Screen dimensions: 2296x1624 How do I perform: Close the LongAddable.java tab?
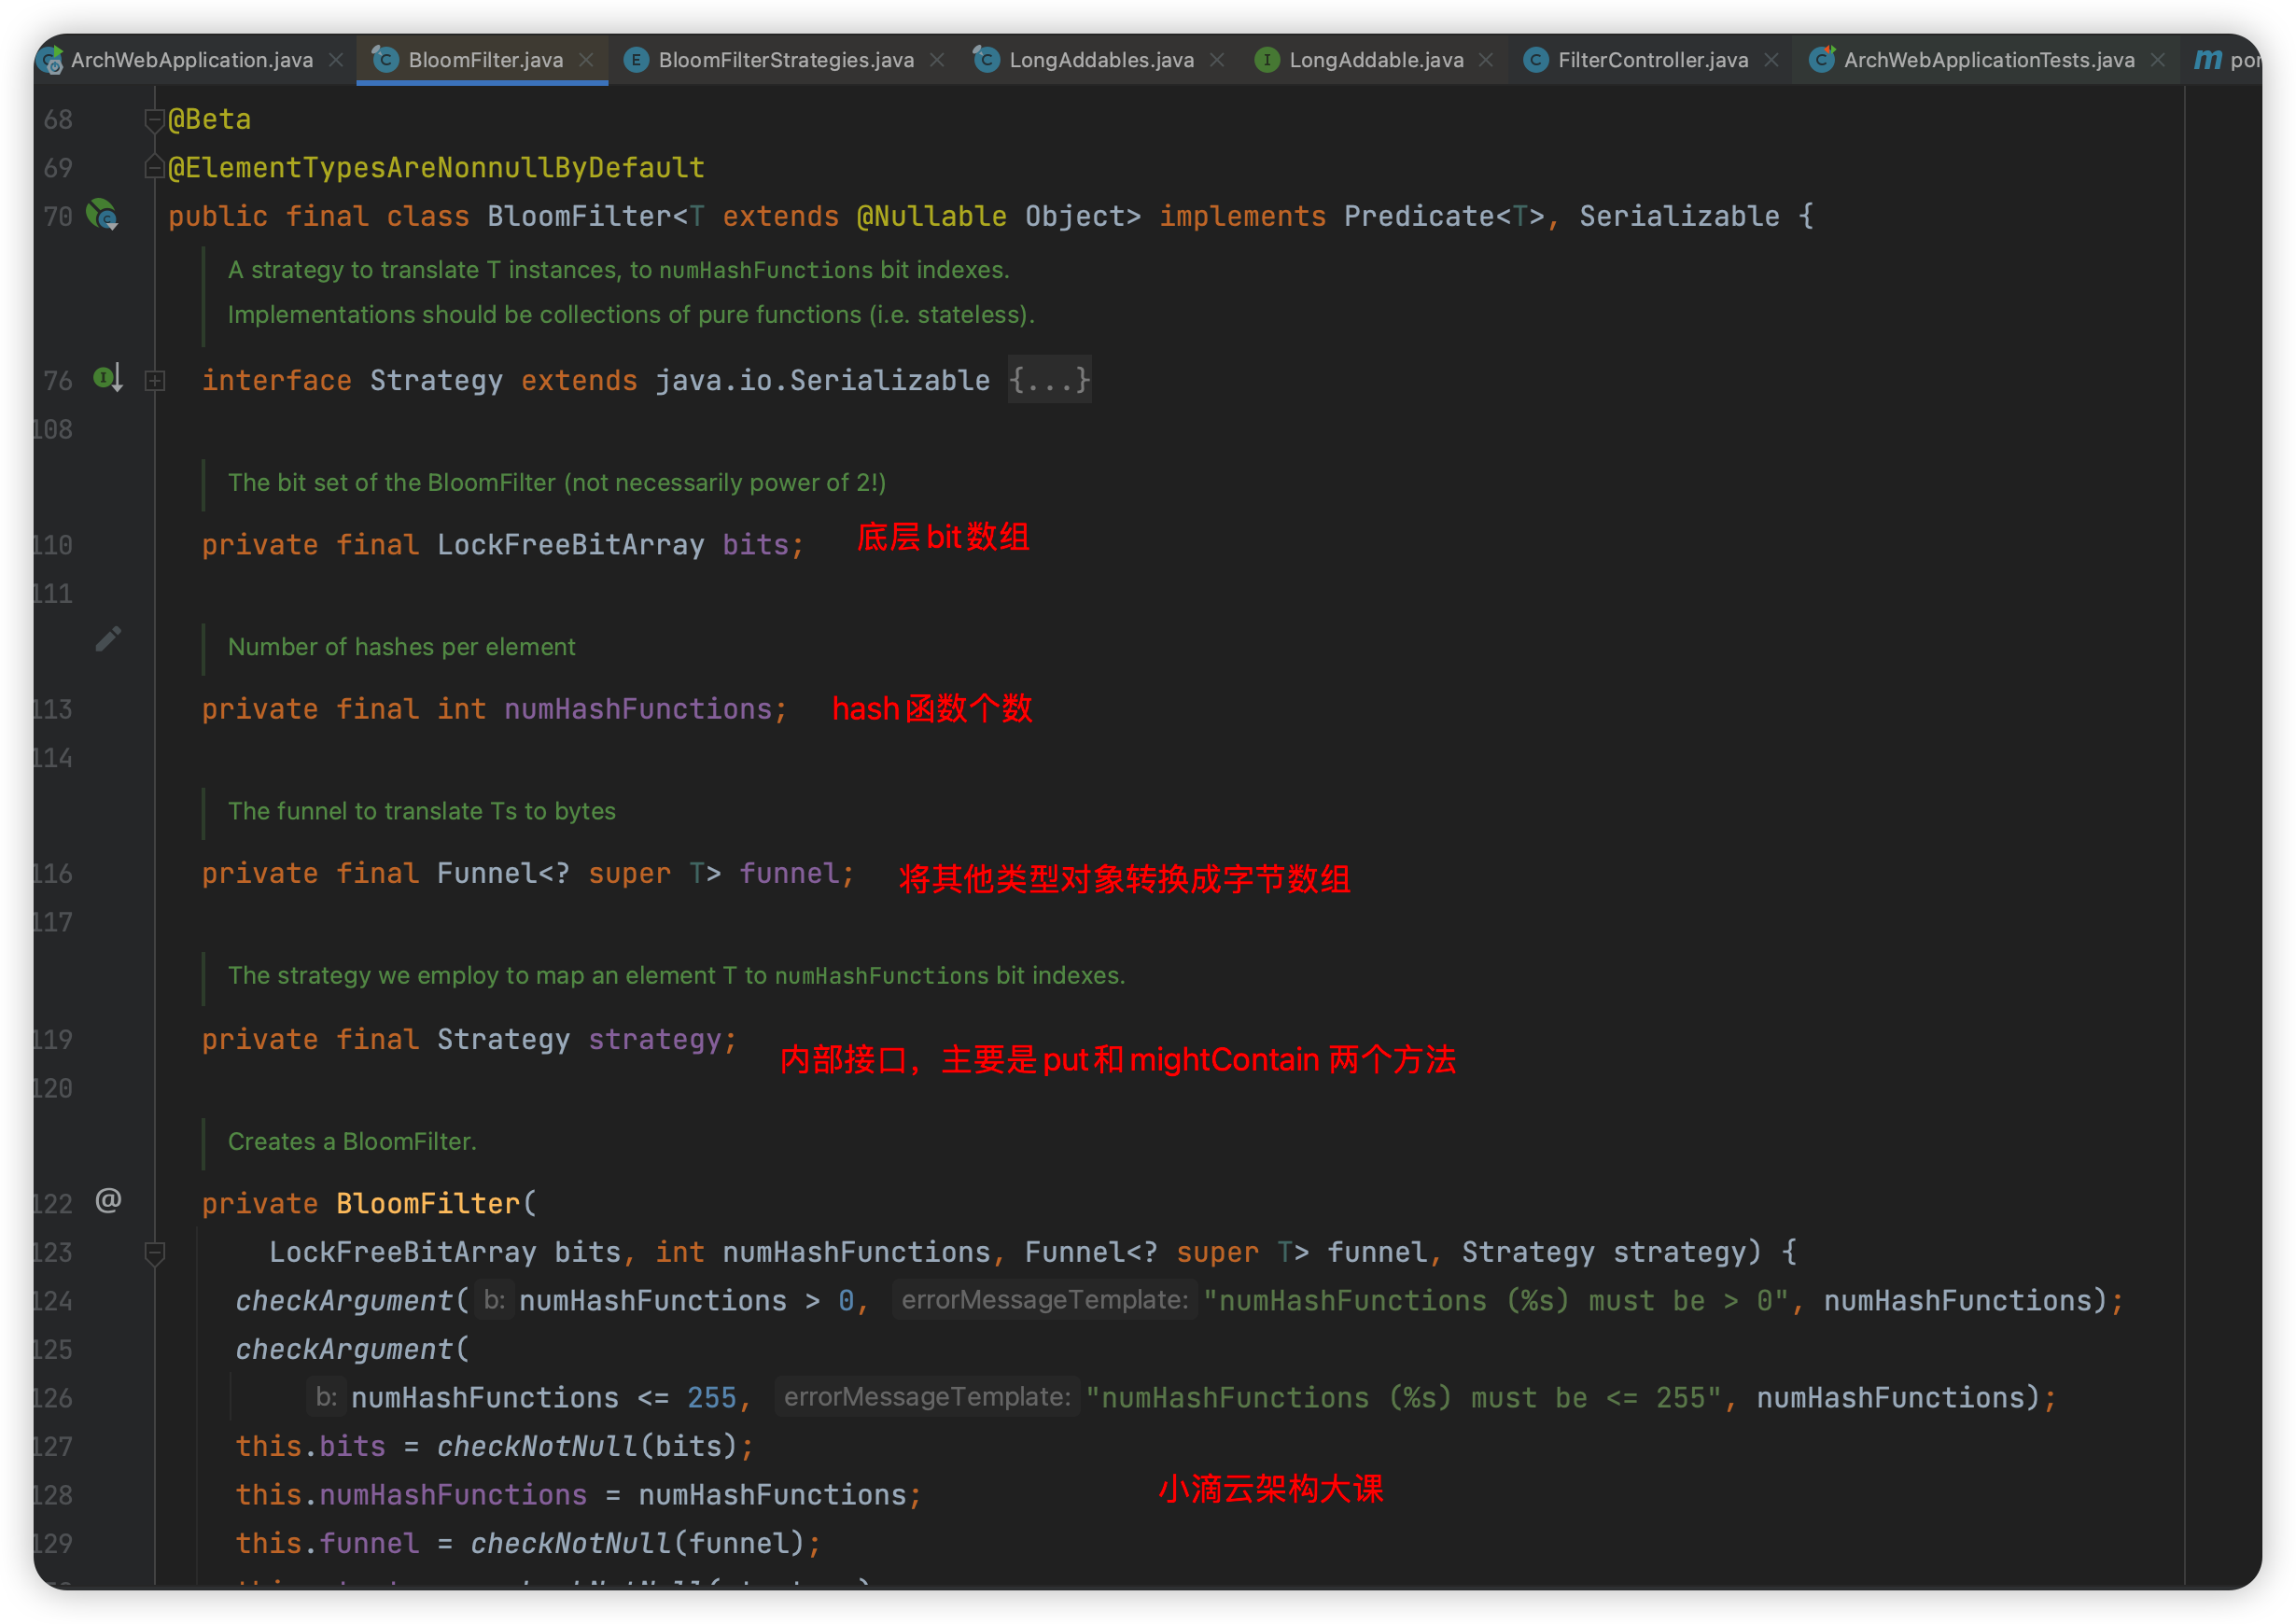1486,60
